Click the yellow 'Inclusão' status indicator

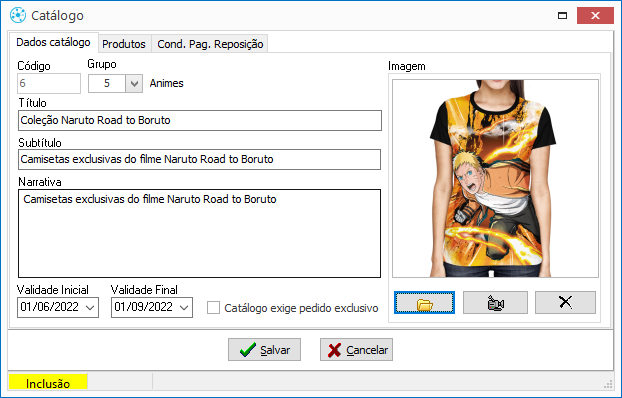point(48,382)
